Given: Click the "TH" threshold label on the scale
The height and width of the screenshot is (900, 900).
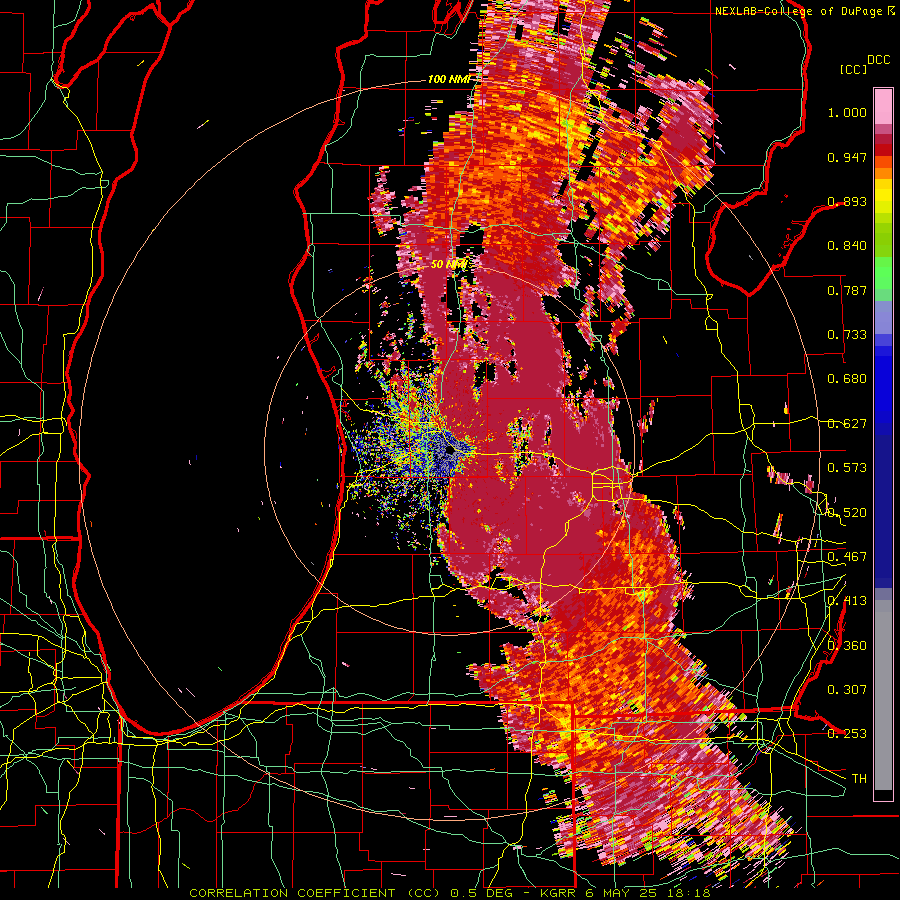Looking at the screenshot, I should (x=859, y=779).
